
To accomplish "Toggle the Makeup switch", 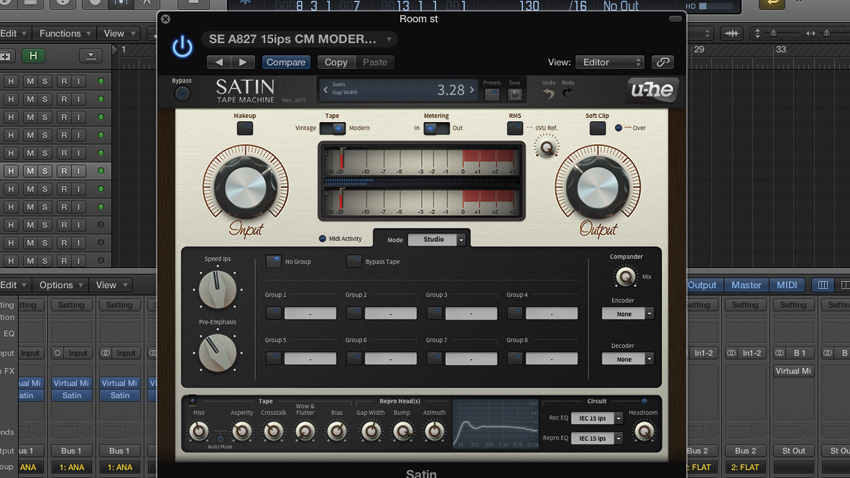I will 244,128.
